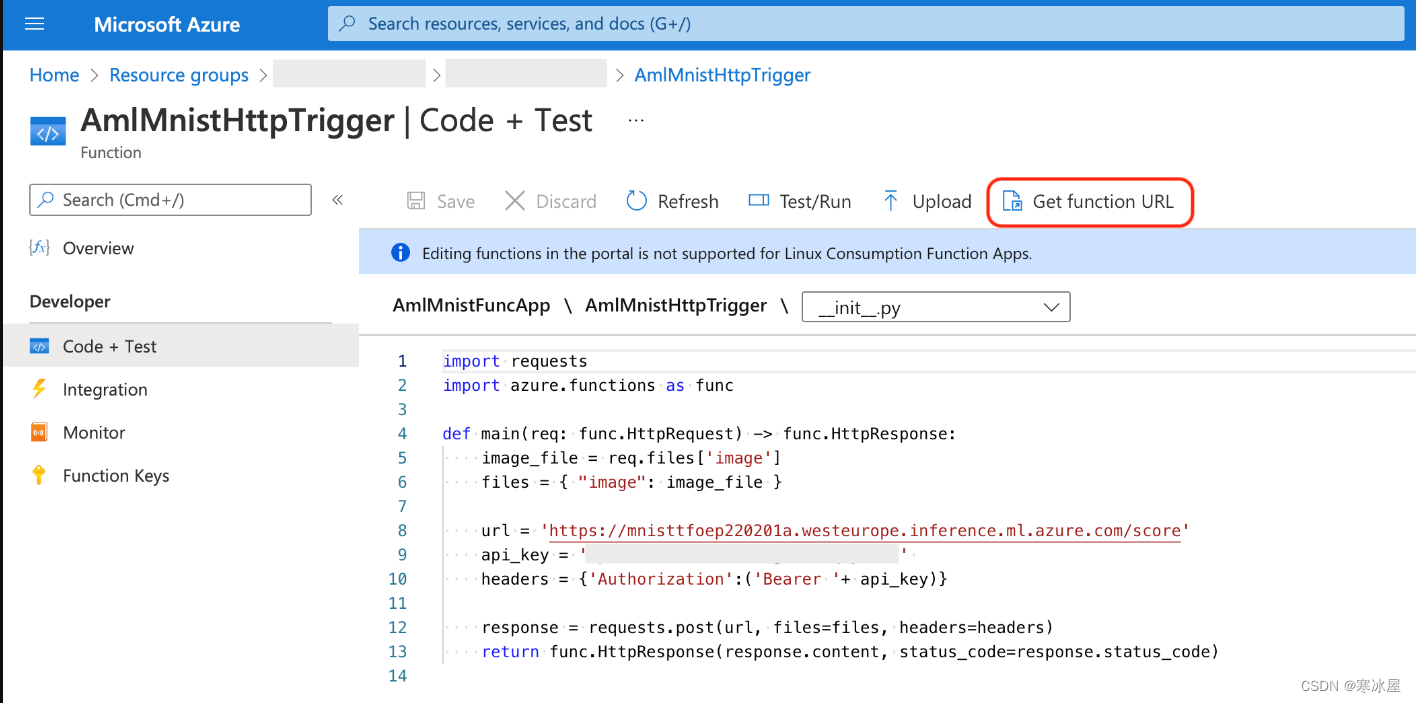
Task: Click the info icon in the blue banner
Action: (400, 253)
